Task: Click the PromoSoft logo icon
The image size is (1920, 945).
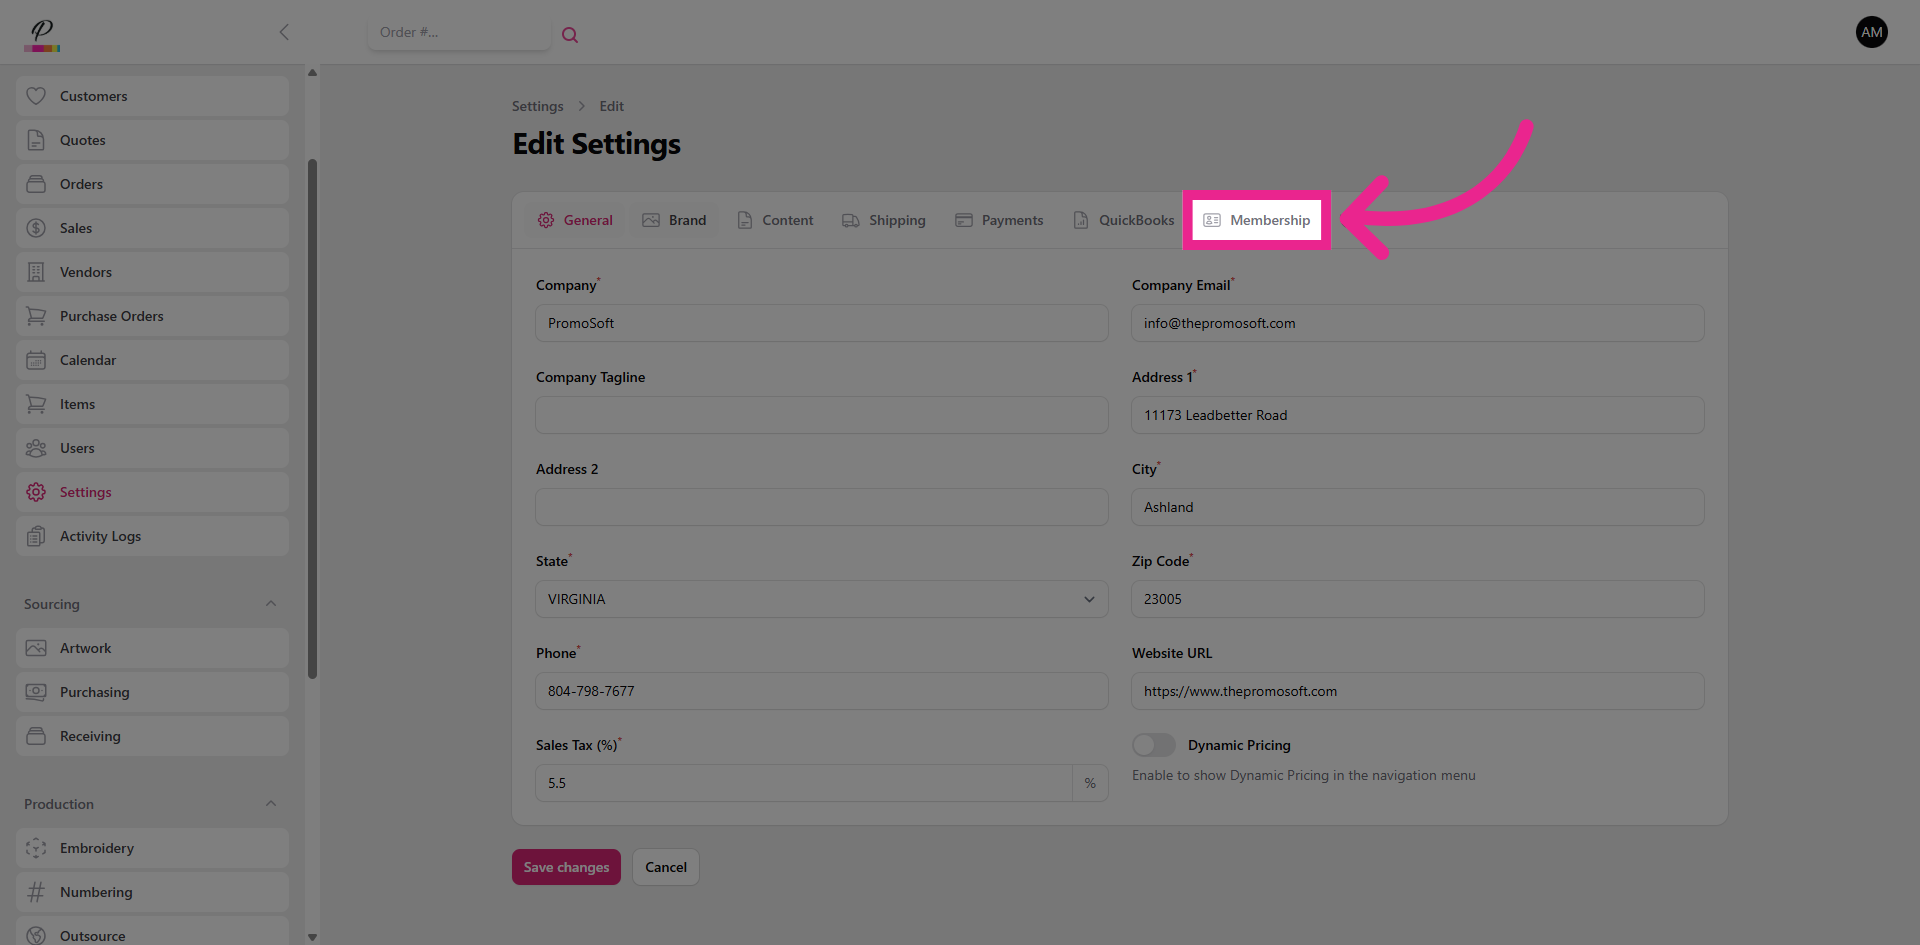Action: click(x=42, y=34)
